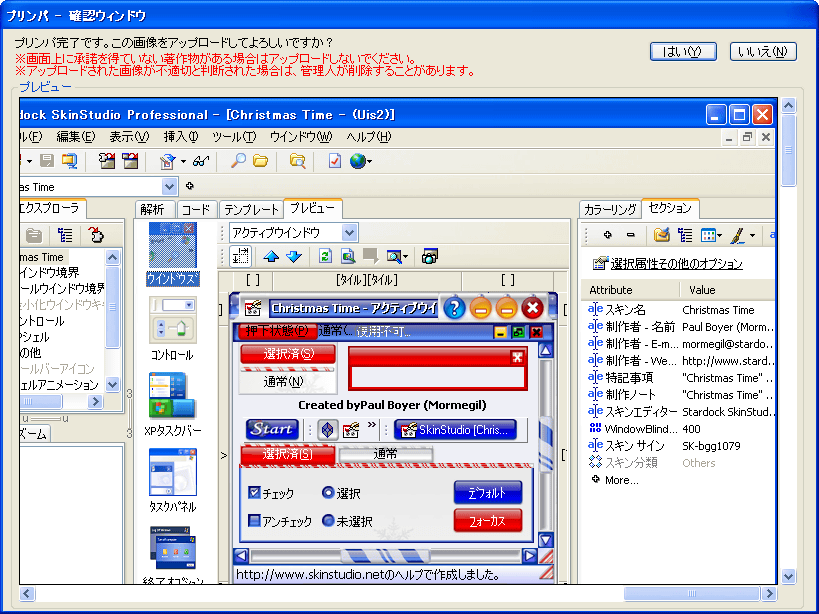
Task: Click the SkinStudio taskbar button in preview
Action: (x=455, y=430)
